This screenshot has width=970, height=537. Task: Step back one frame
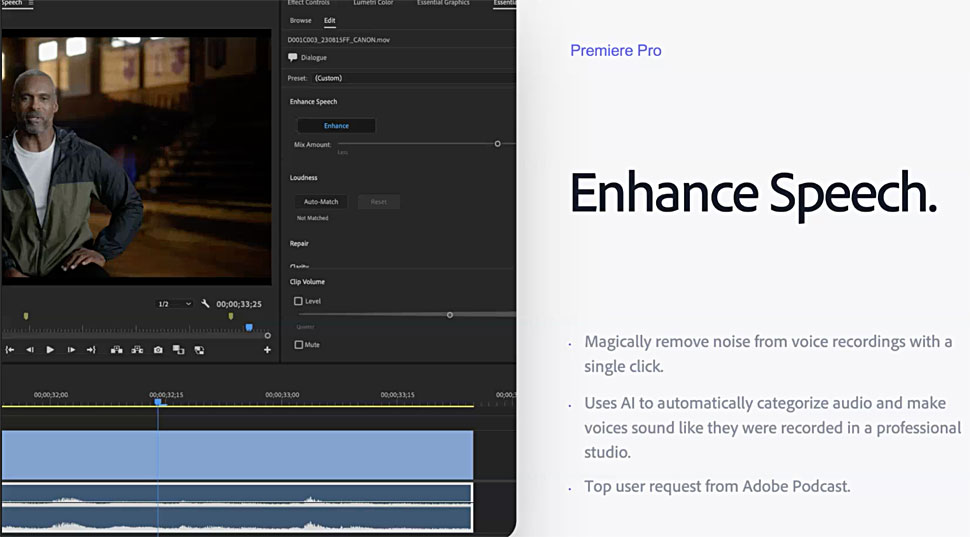[x=30, y=350]
